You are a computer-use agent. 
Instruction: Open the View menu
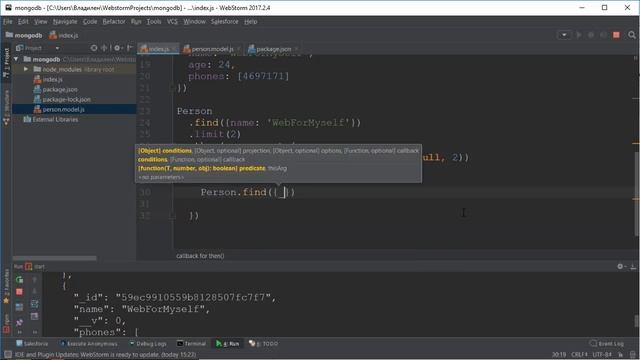click(40, 22)
